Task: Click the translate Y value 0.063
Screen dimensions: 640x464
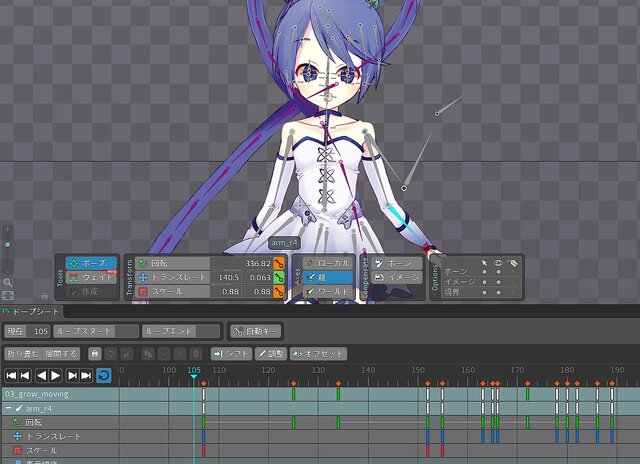Action: [260, 278]
